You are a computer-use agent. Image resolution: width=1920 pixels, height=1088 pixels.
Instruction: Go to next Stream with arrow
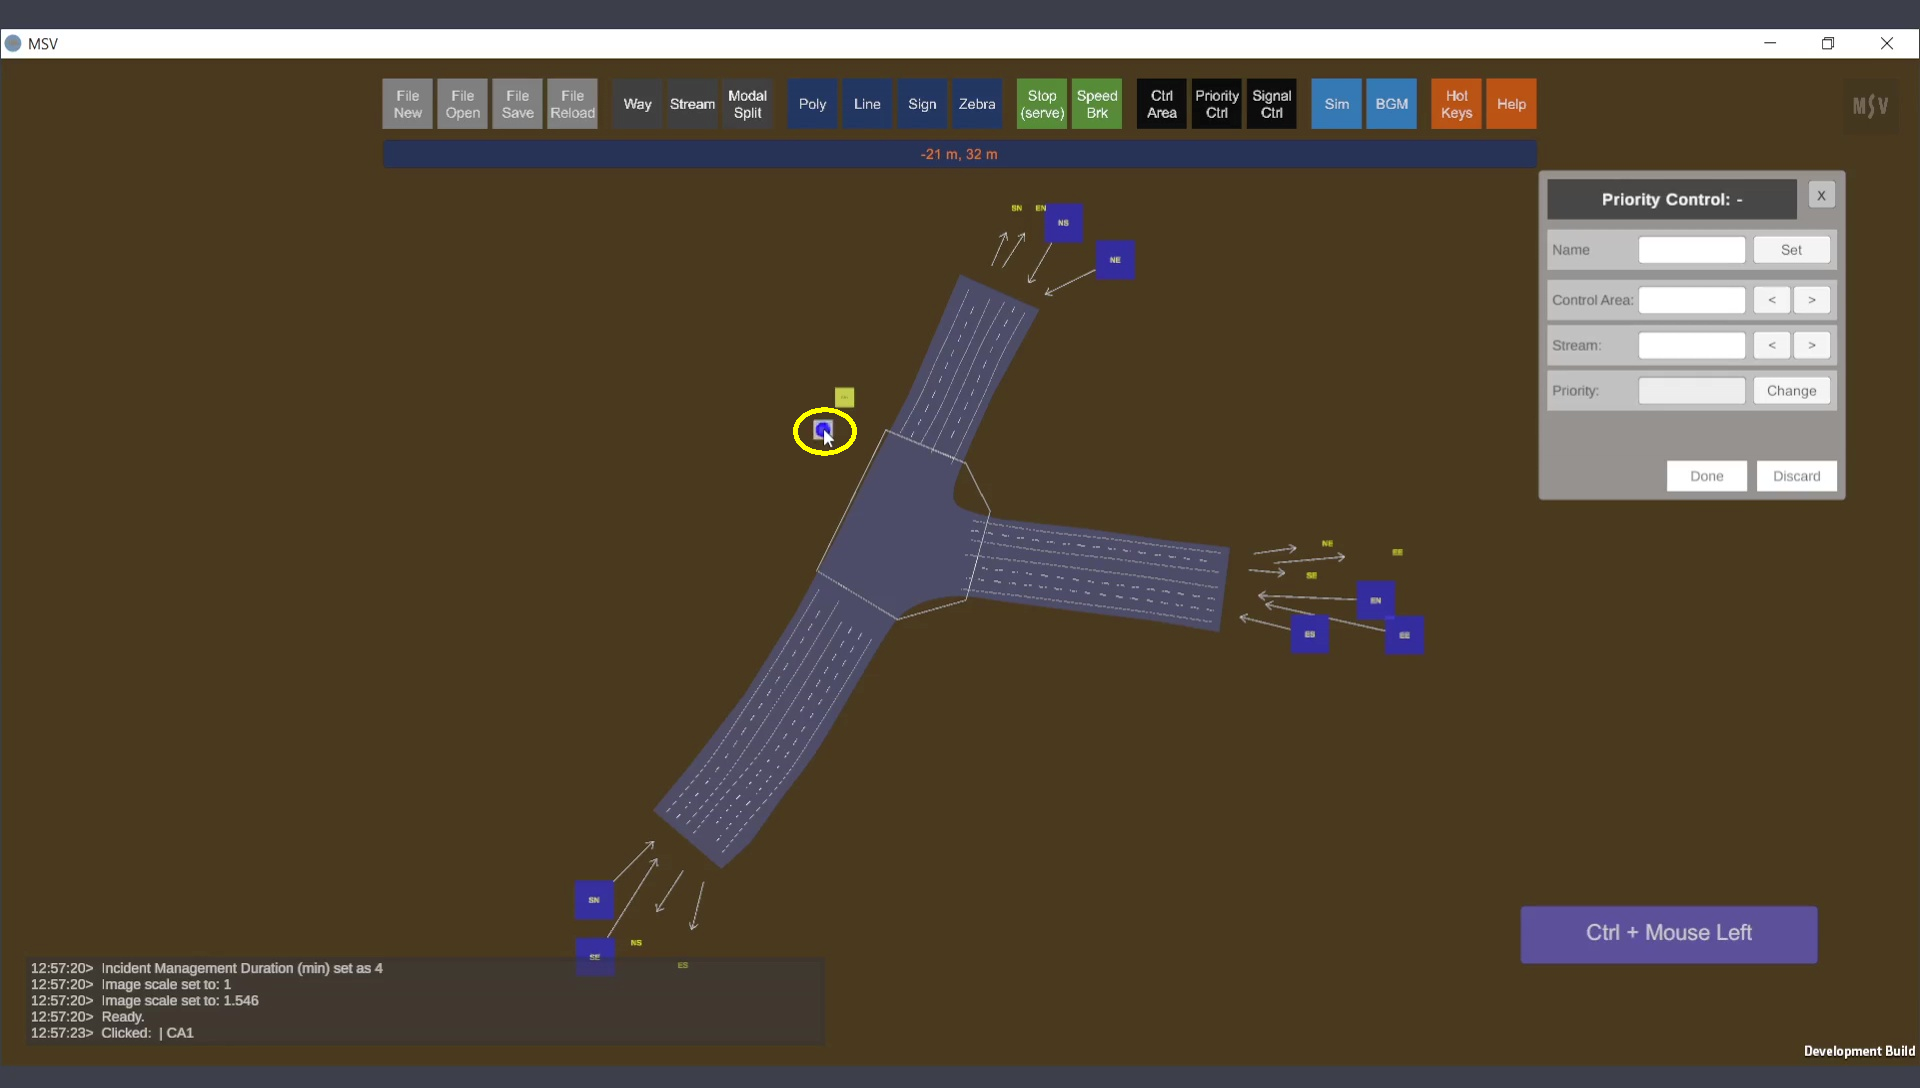(x=1811, y=345)
